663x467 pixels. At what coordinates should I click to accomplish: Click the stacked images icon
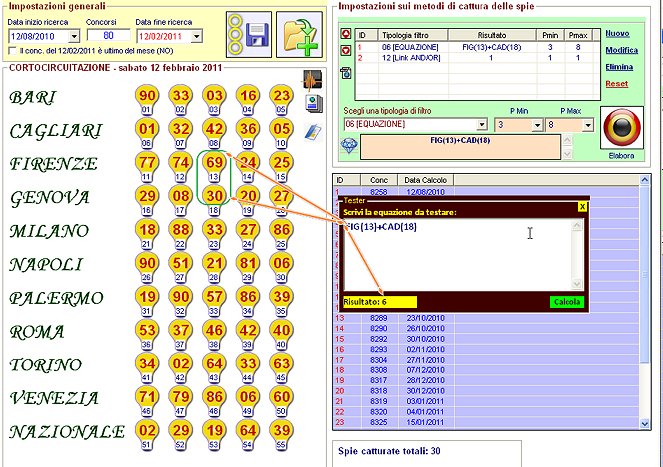pyautogui.click(x=313, y=104)
